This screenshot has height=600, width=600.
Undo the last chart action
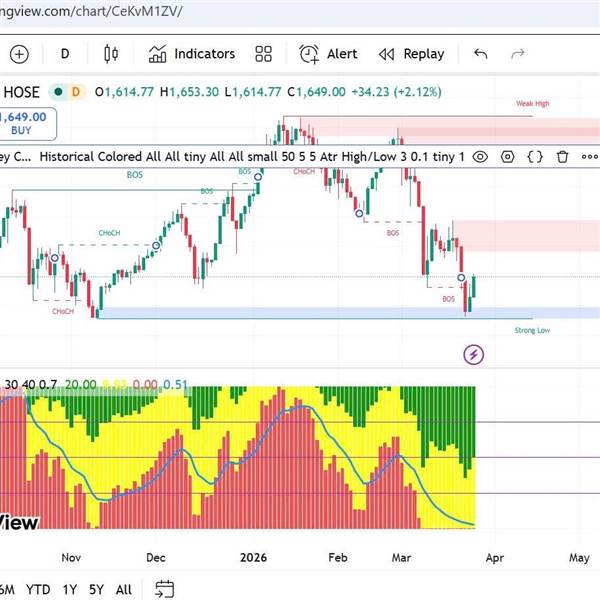(x=480, y=54)
